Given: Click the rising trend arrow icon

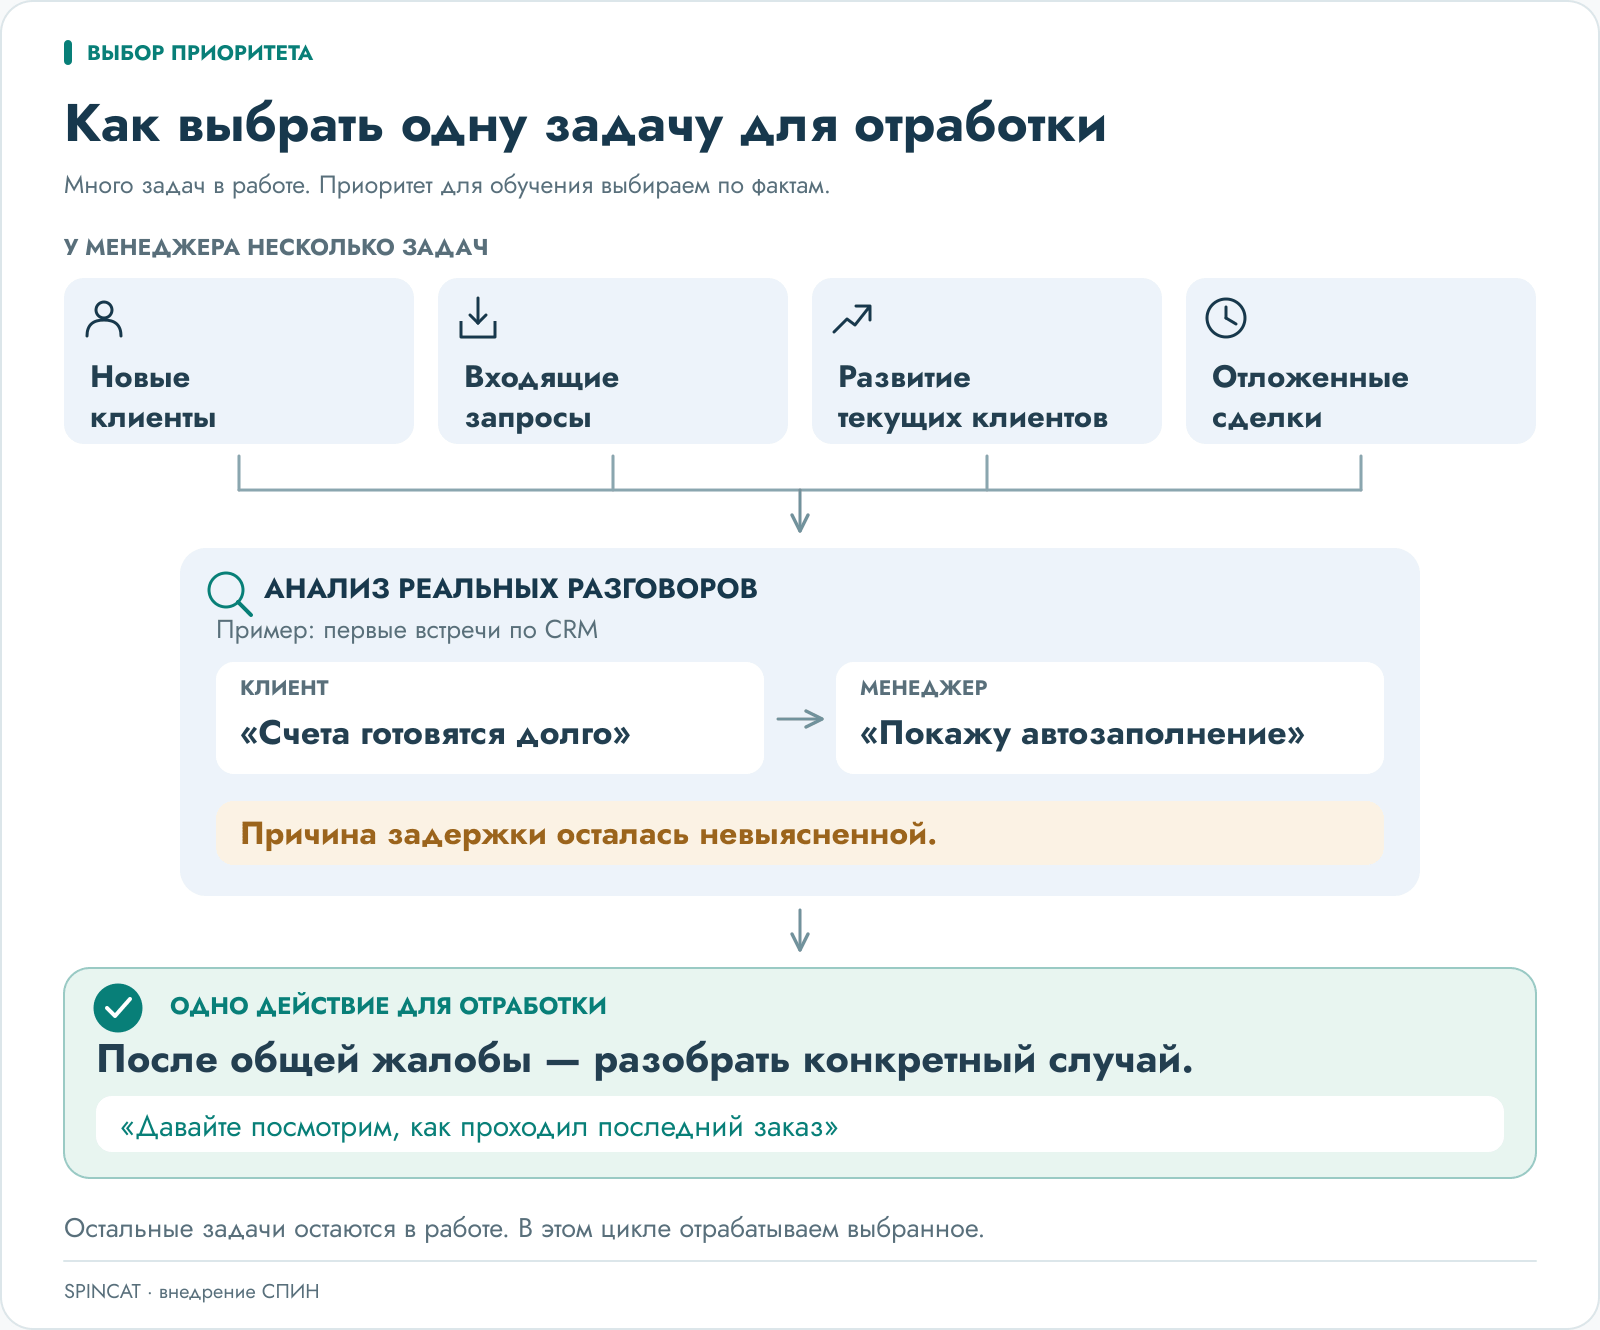Looking at the screenshot, I should [852, 318].
